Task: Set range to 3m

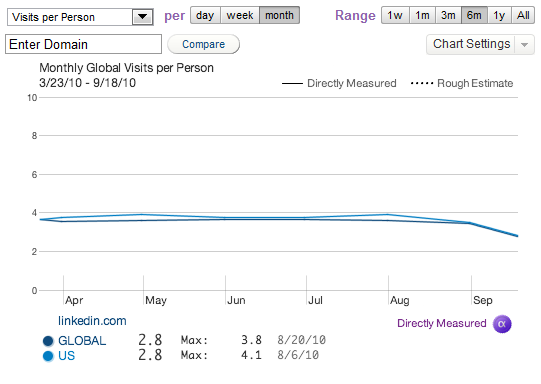Action: tap(448, 15)
